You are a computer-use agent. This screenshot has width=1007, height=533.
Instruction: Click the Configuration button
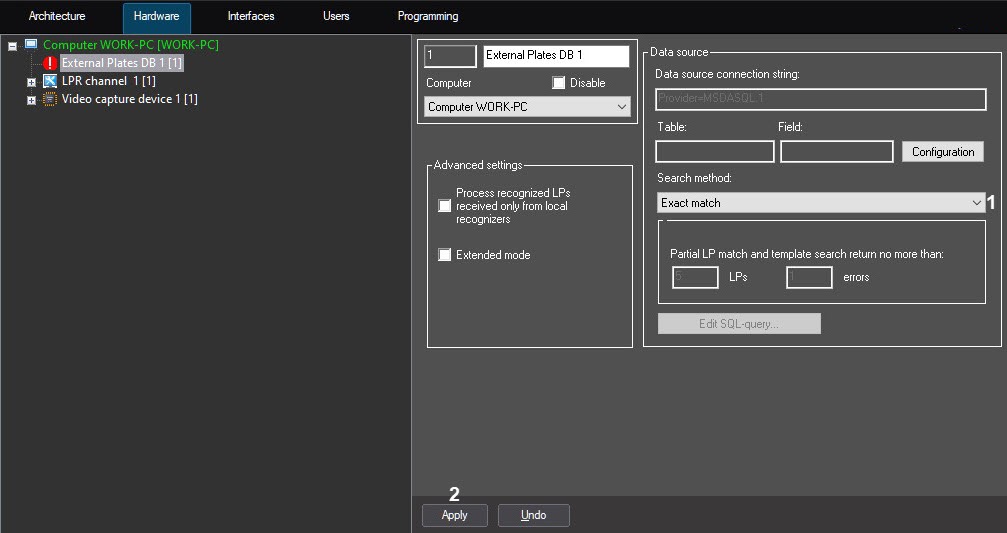pos(942,152)
